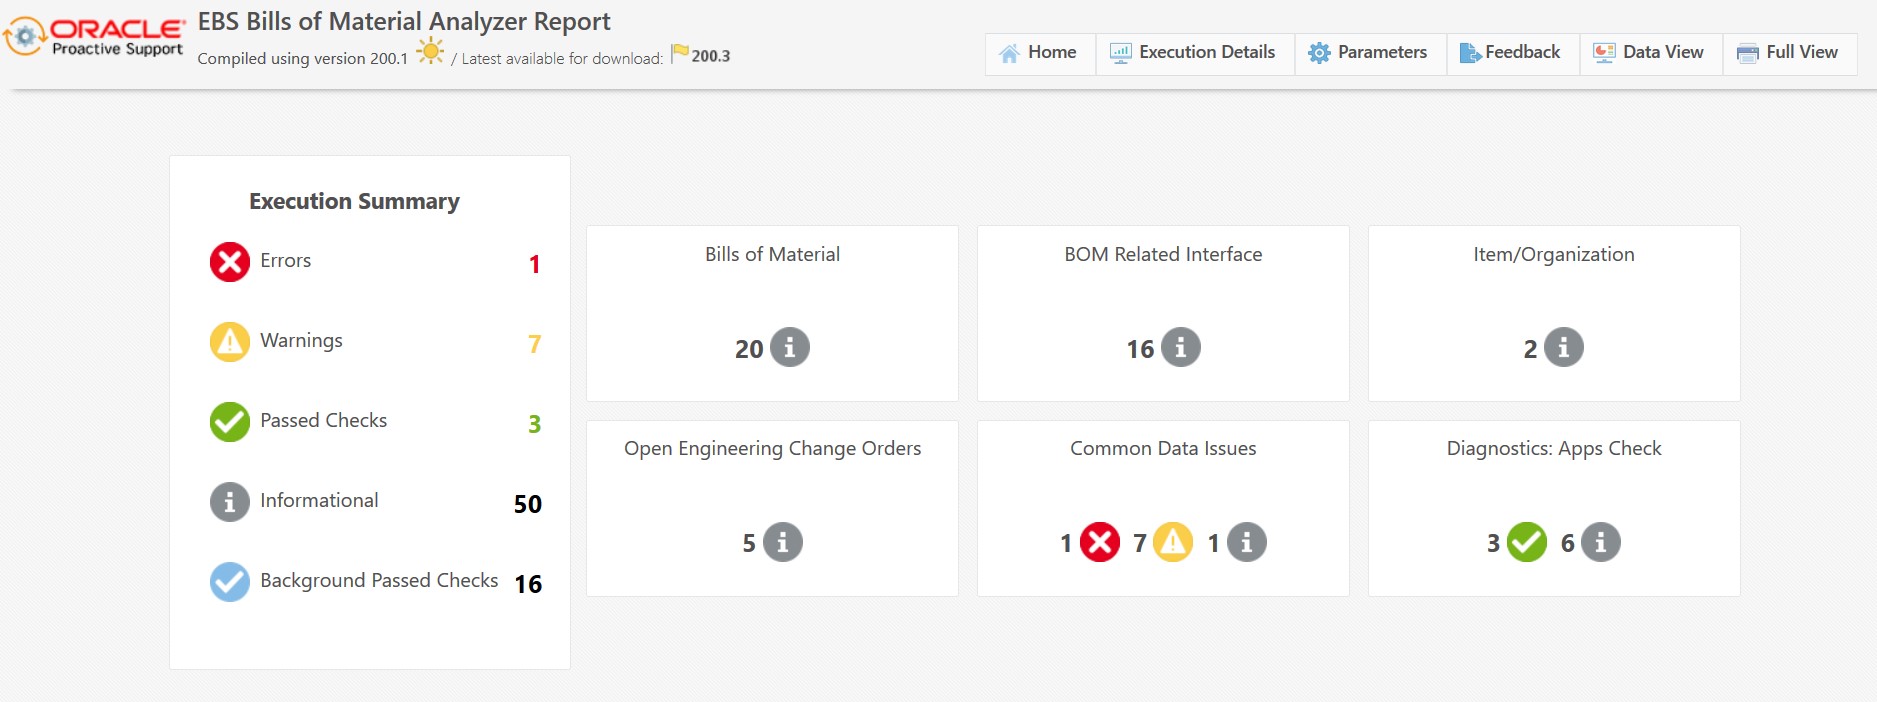Click the info icon in BOM Related Interface
This screenshot has width=1877, height=702.
click(1181, 347)
